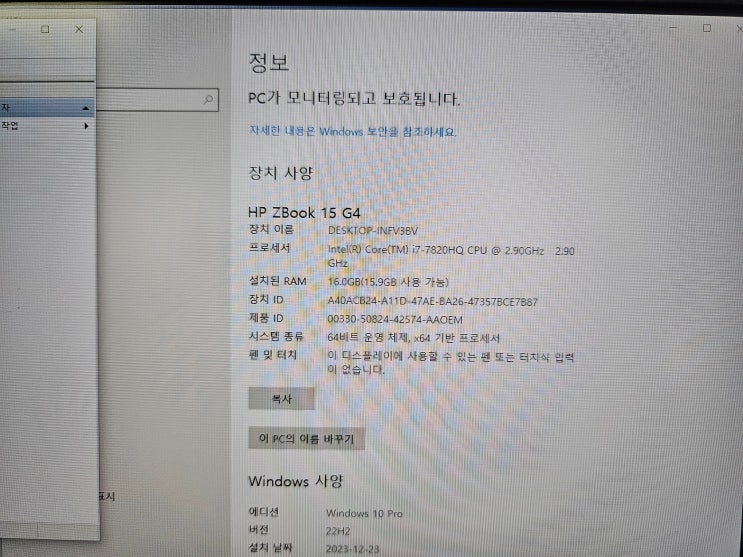Click the 이 PC의 이름 바꾸기 button
The width and height of the screenshot is (743, 557).
point(307,438)
